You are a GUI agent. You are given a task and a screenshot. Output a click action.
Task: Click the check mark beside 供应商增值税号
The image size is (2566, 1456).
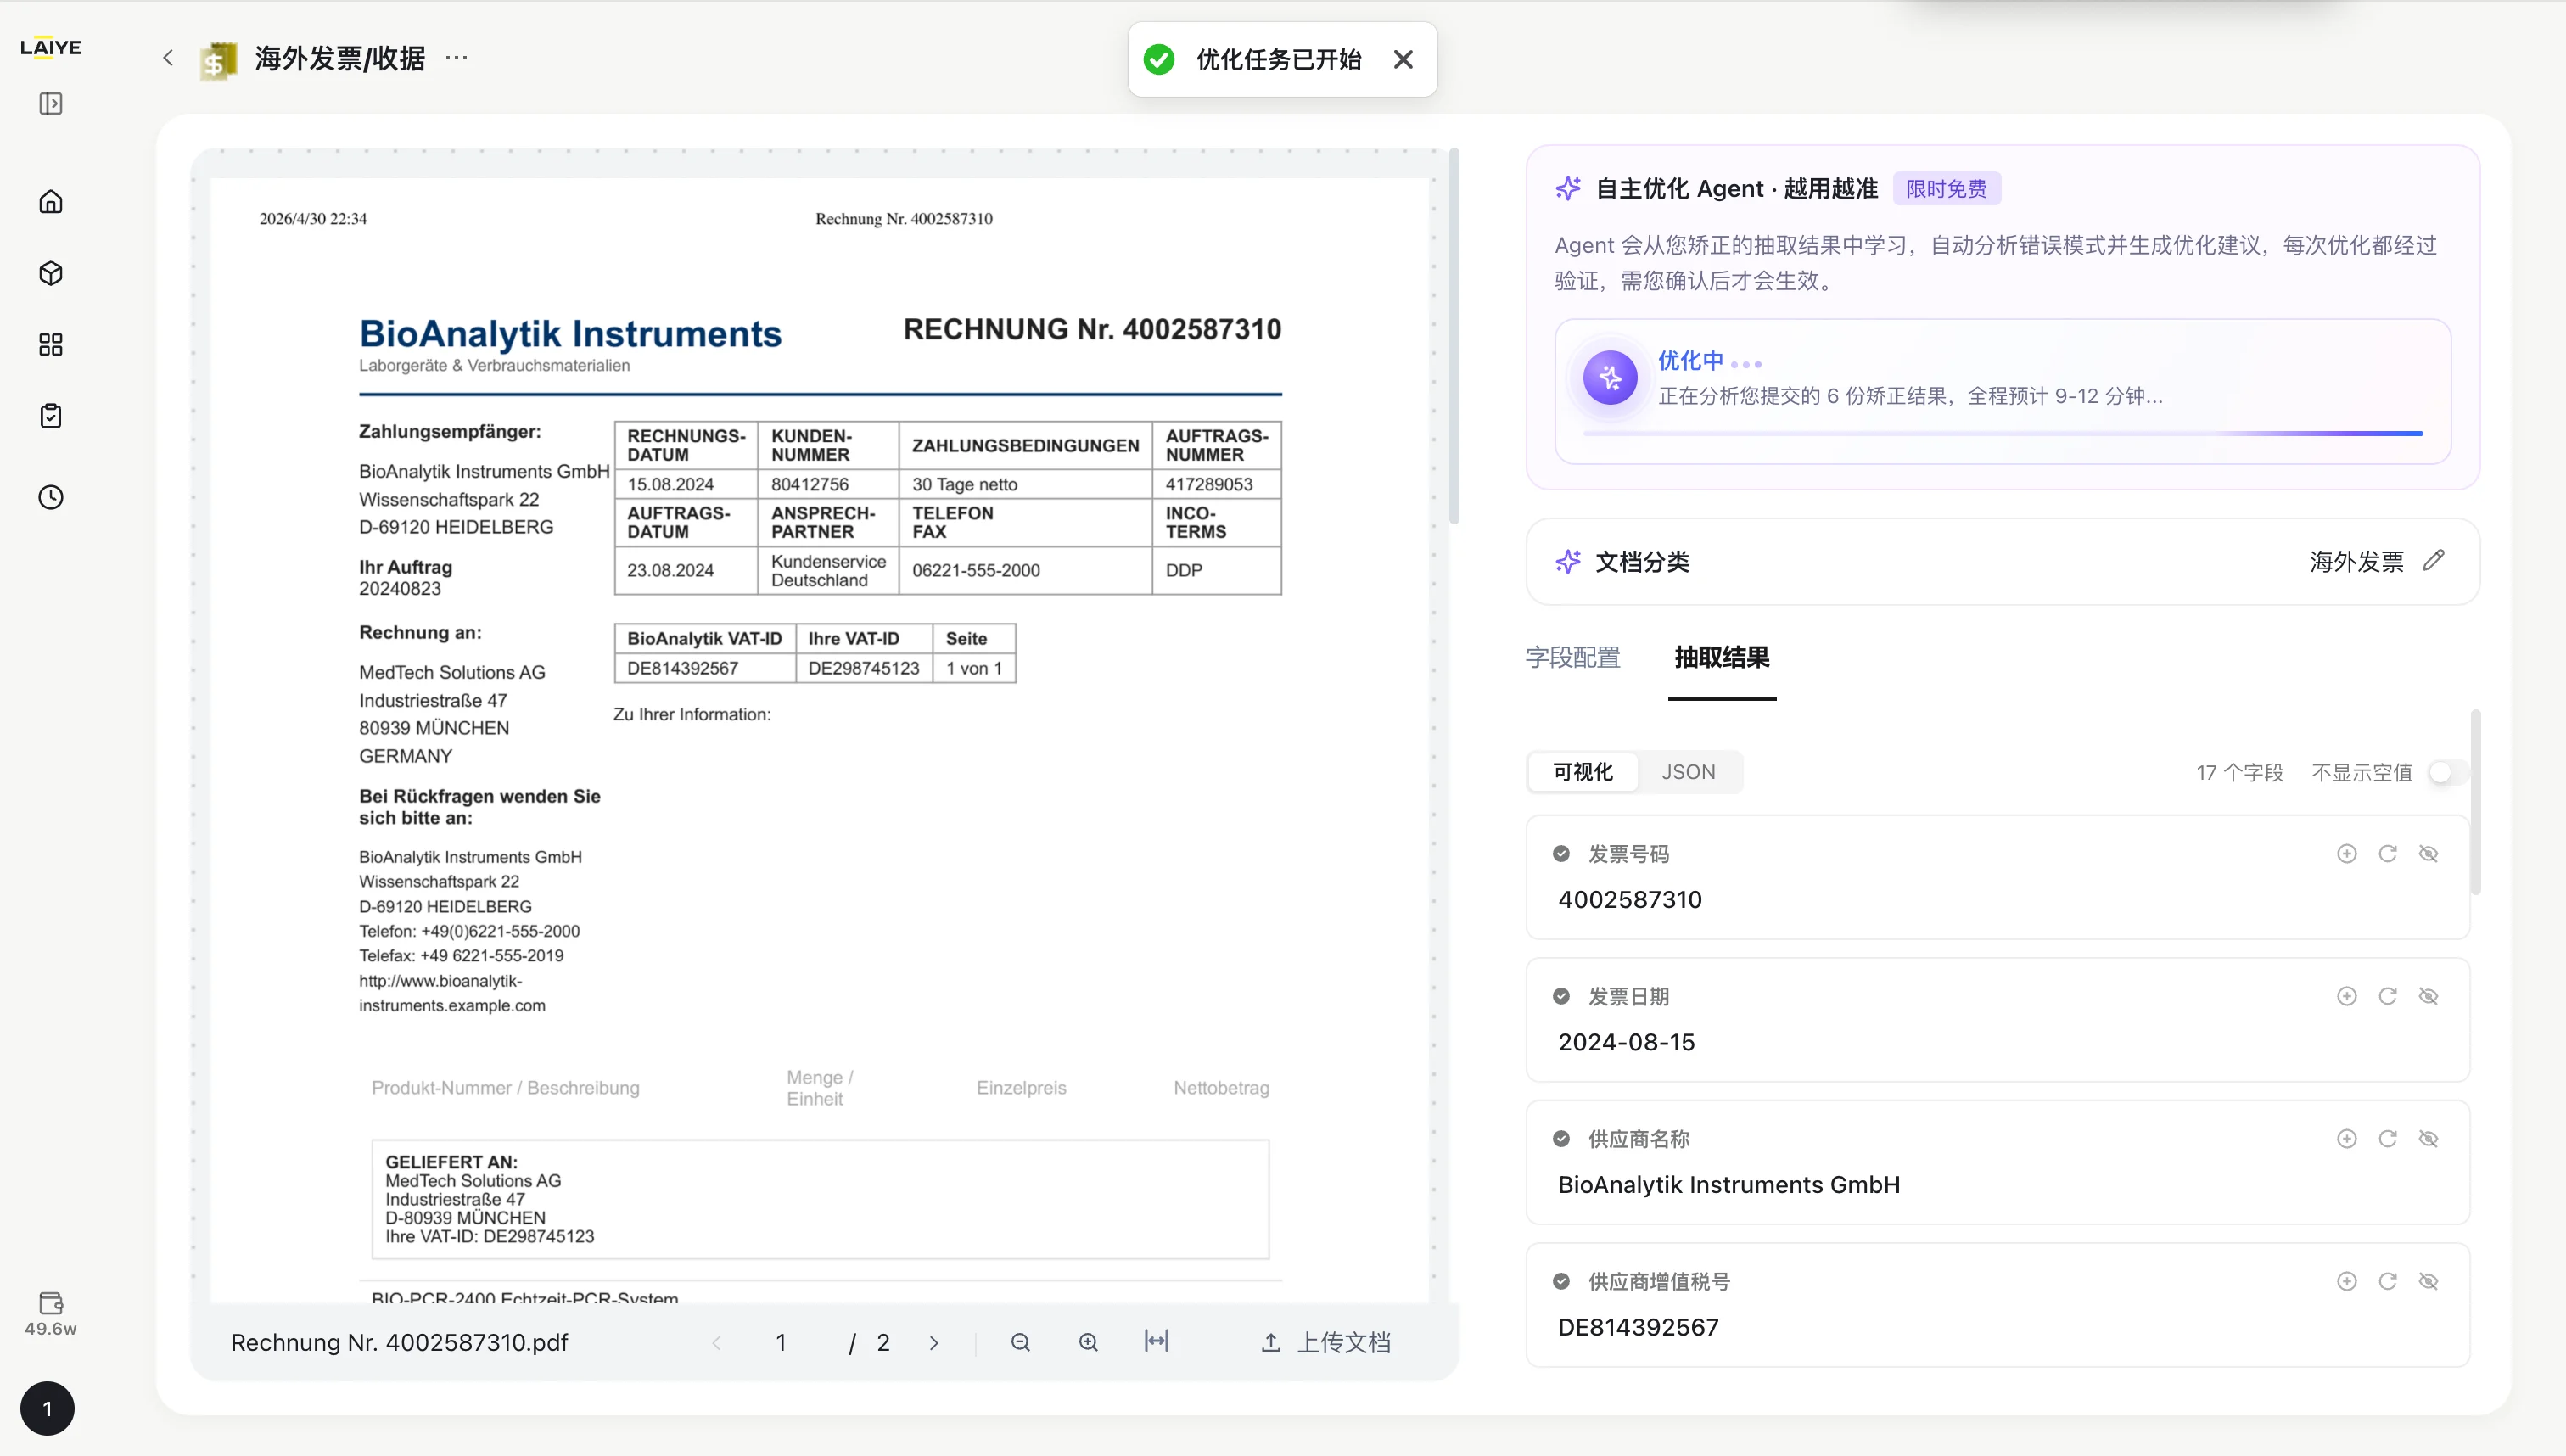[x=1561, y=1281]
